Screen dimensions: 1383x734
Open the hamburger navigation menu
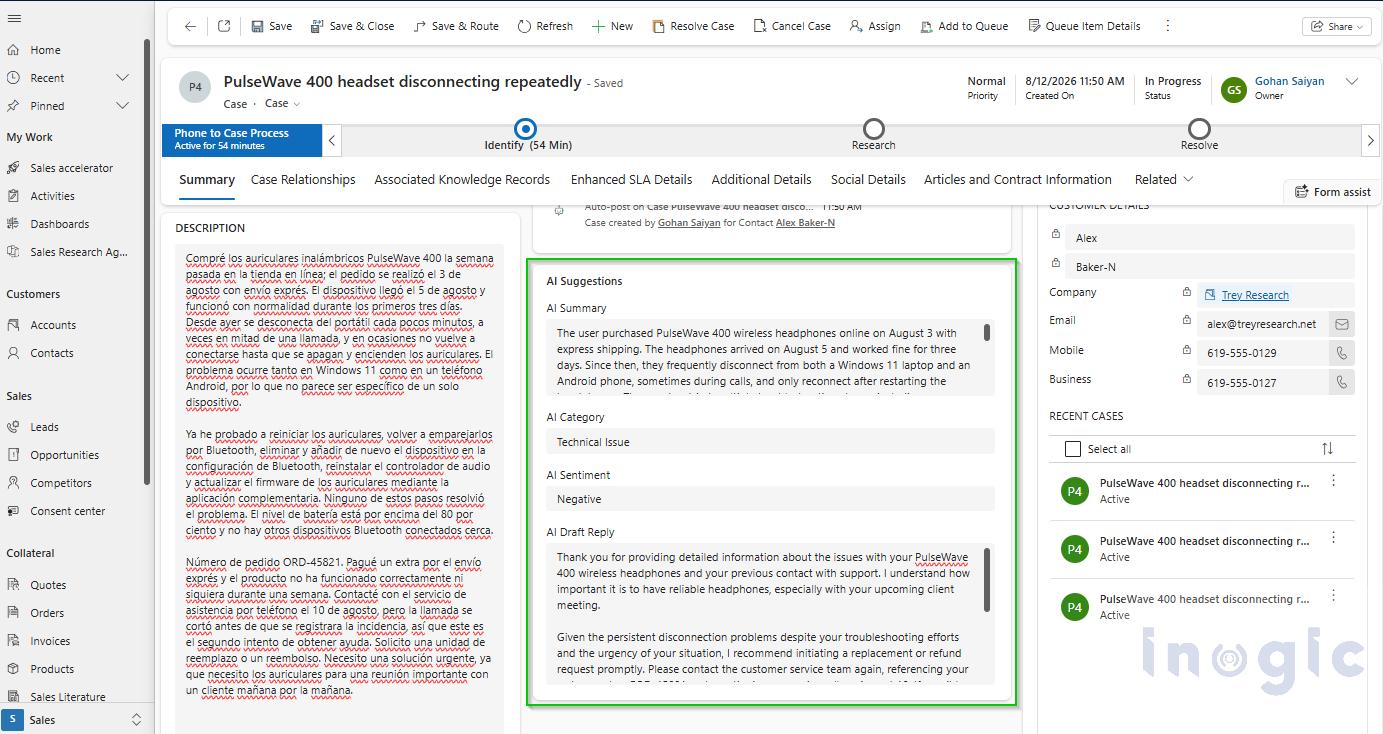pyautogui.click(x=14, y=18)
